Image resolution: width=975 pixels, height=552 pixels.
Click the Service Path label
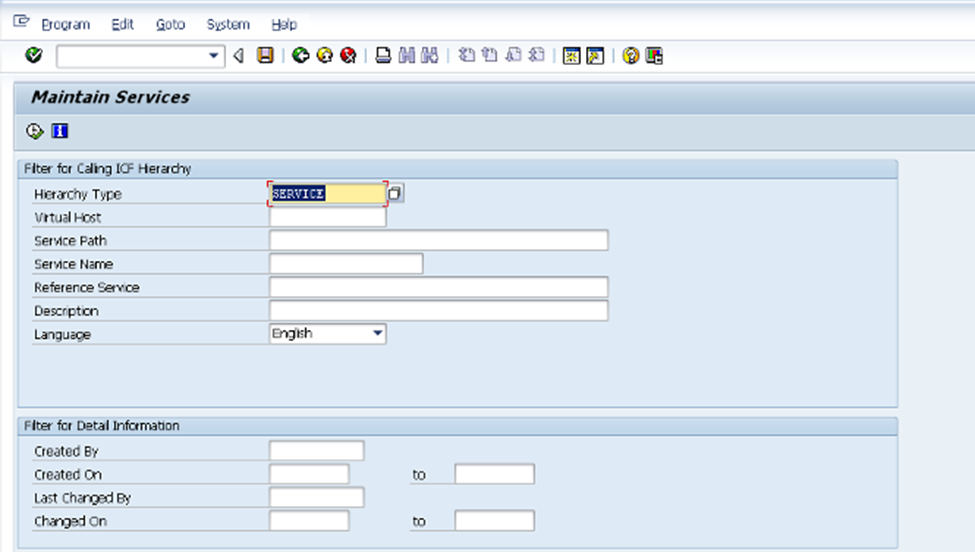click(70, 241)
